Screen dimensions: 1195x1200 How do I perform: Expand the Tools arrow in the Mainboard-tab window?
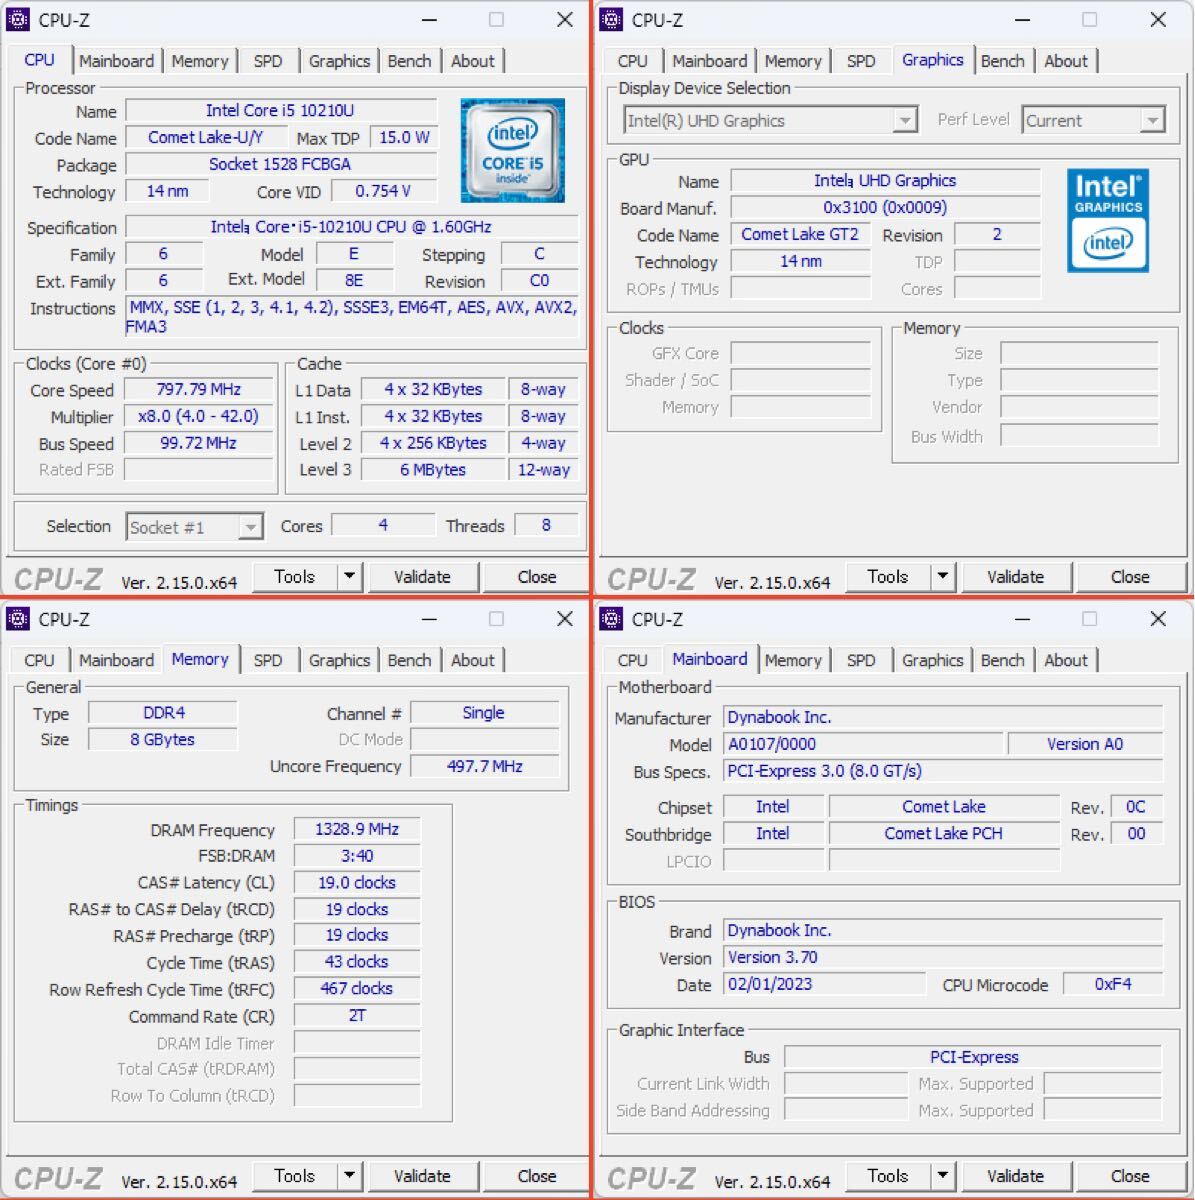tap(942, 1176)
